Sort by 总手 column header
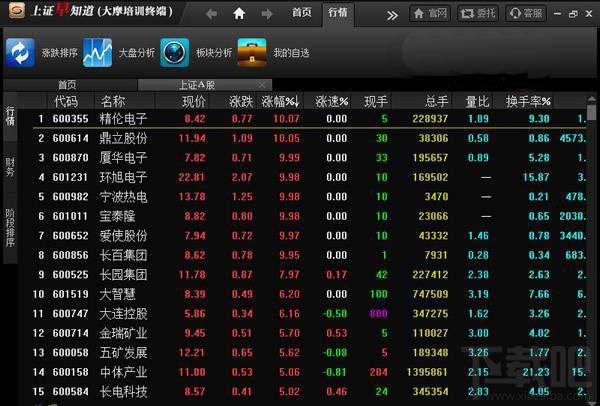 [x=436, y=102]
